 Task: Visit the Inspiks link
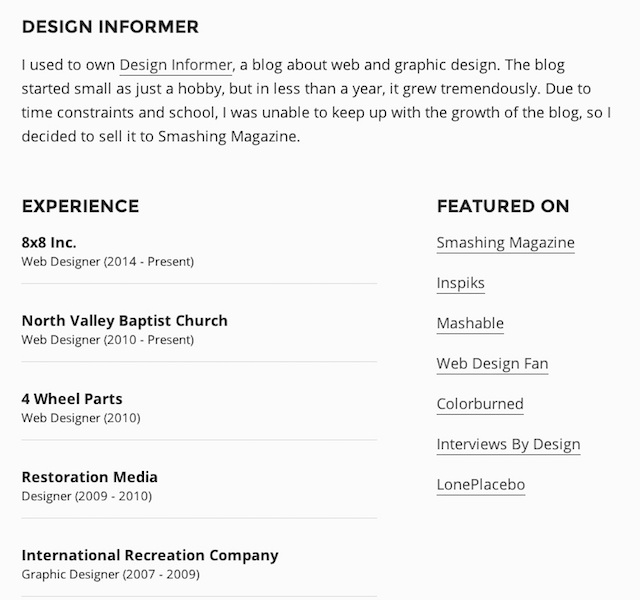pyautogui.click(x=460, y=283)
